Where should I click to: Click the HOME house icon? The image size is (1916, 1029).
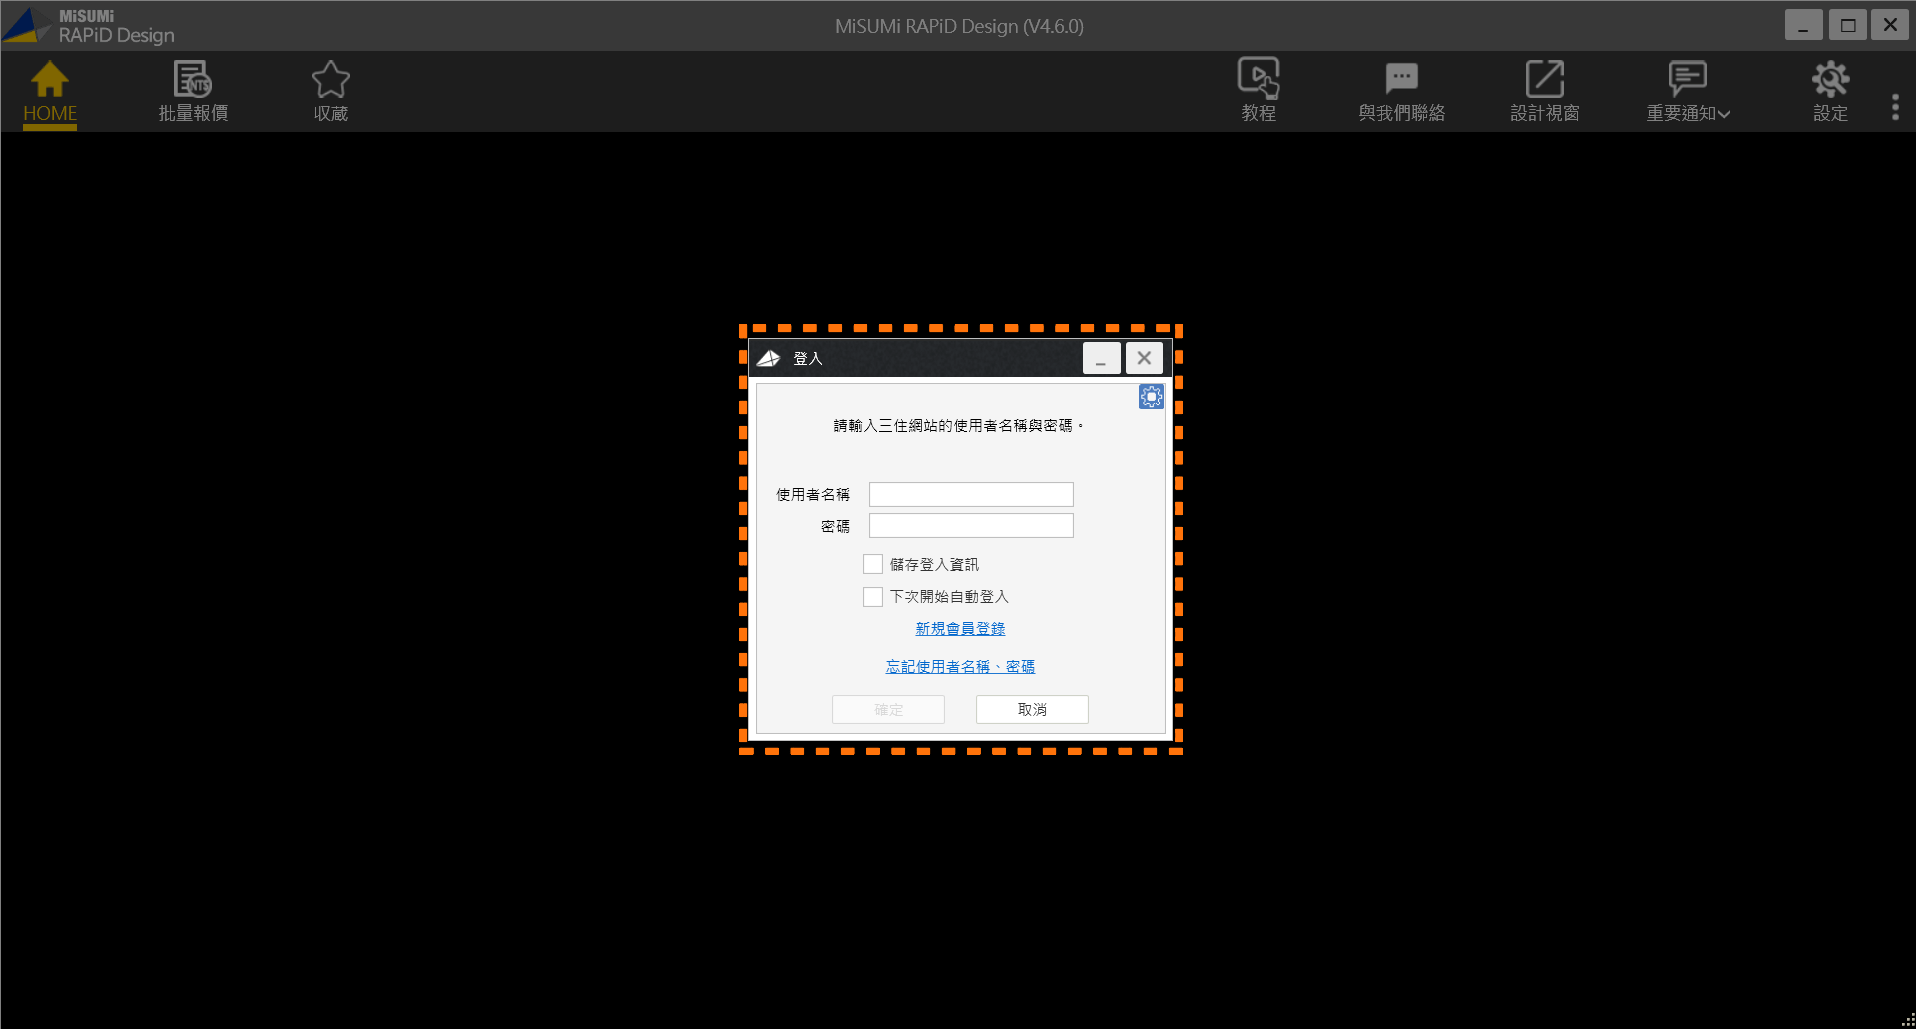click(49, 81)
